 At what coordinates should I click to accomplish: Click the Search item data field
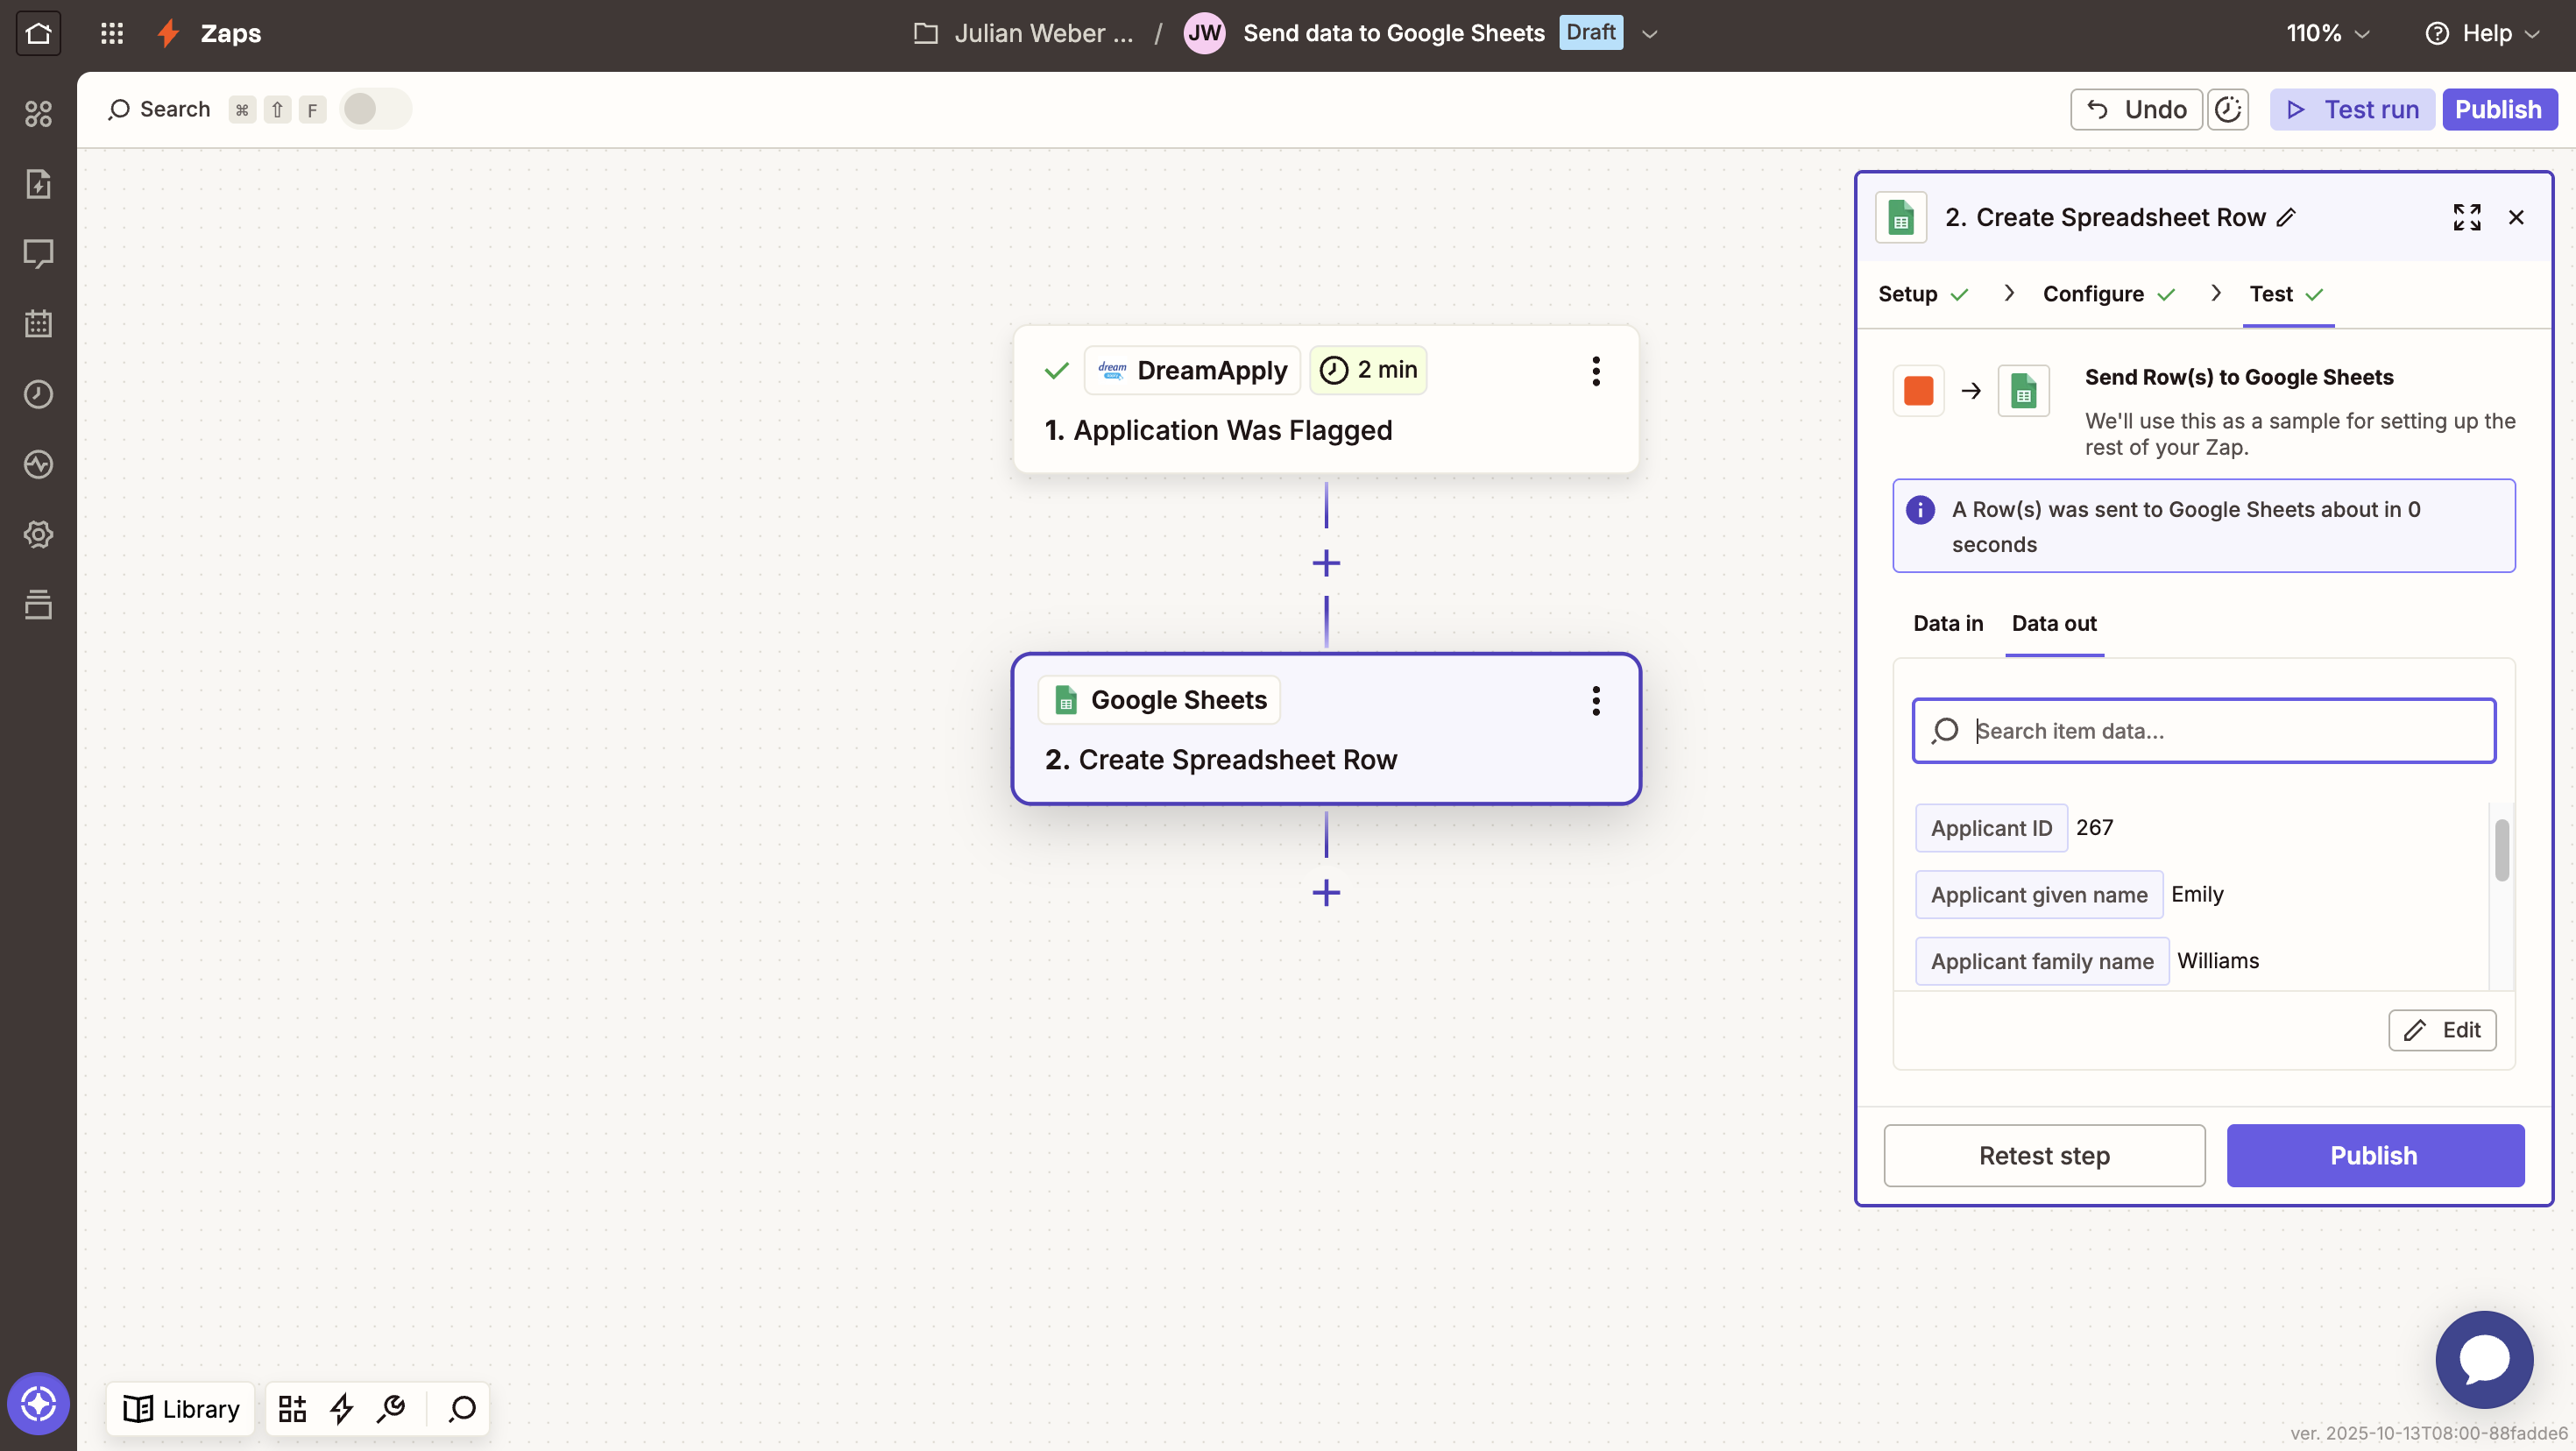click(x=2204, y=731)
